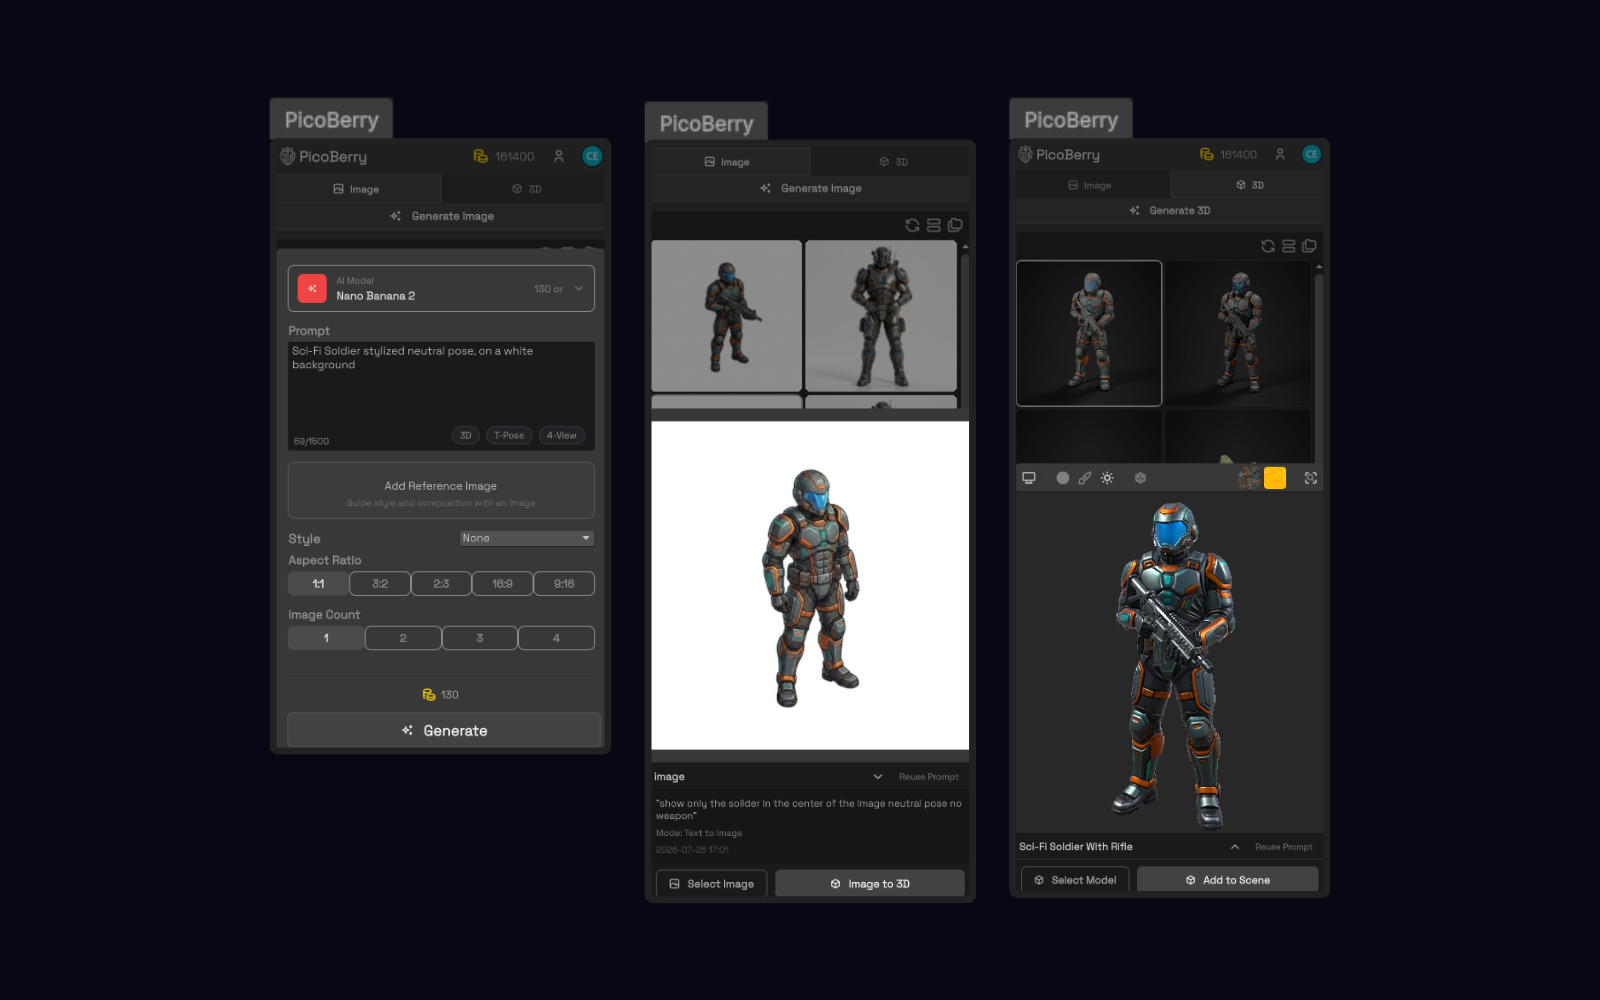The image size is (1600, 1000).
Task: Click the prompt text field
Action: pyautogui.click(x=441, y=396)
